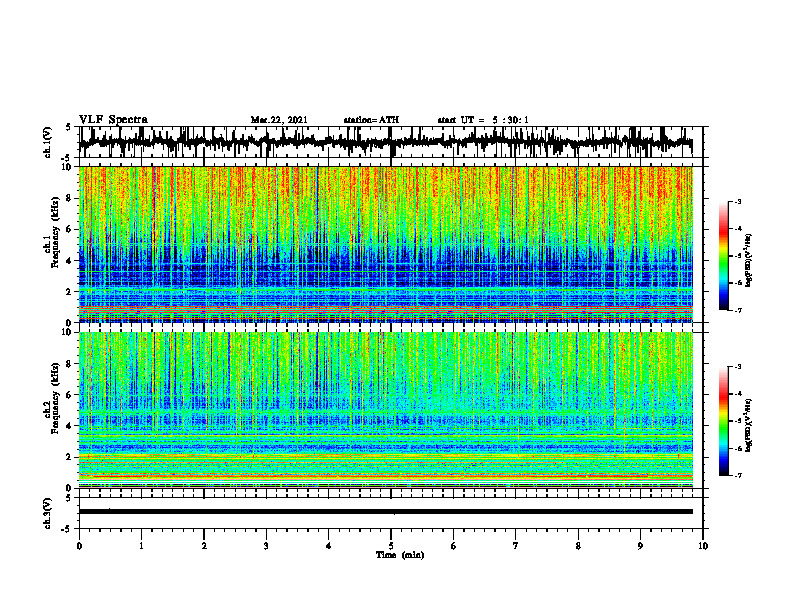Click the time axis tick label 10 at bottom right

703,546
